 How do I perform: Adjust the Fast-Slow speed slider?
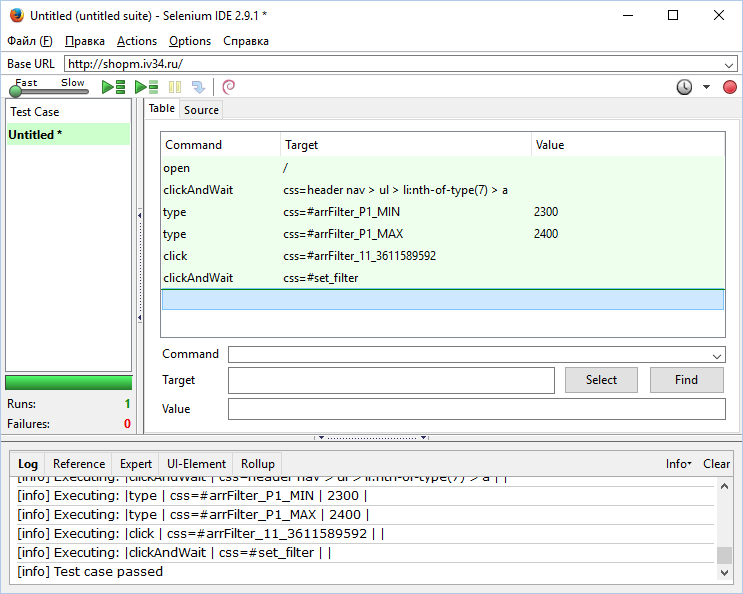[x=15, y=90]
